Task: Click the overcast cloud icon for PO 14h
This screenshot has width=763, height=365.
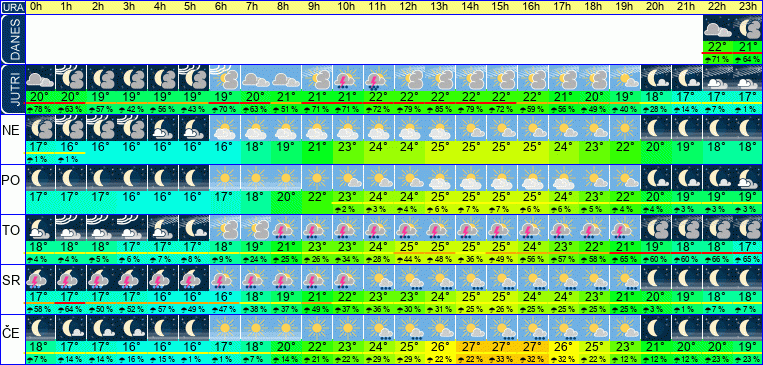Action: coord(471,178)
